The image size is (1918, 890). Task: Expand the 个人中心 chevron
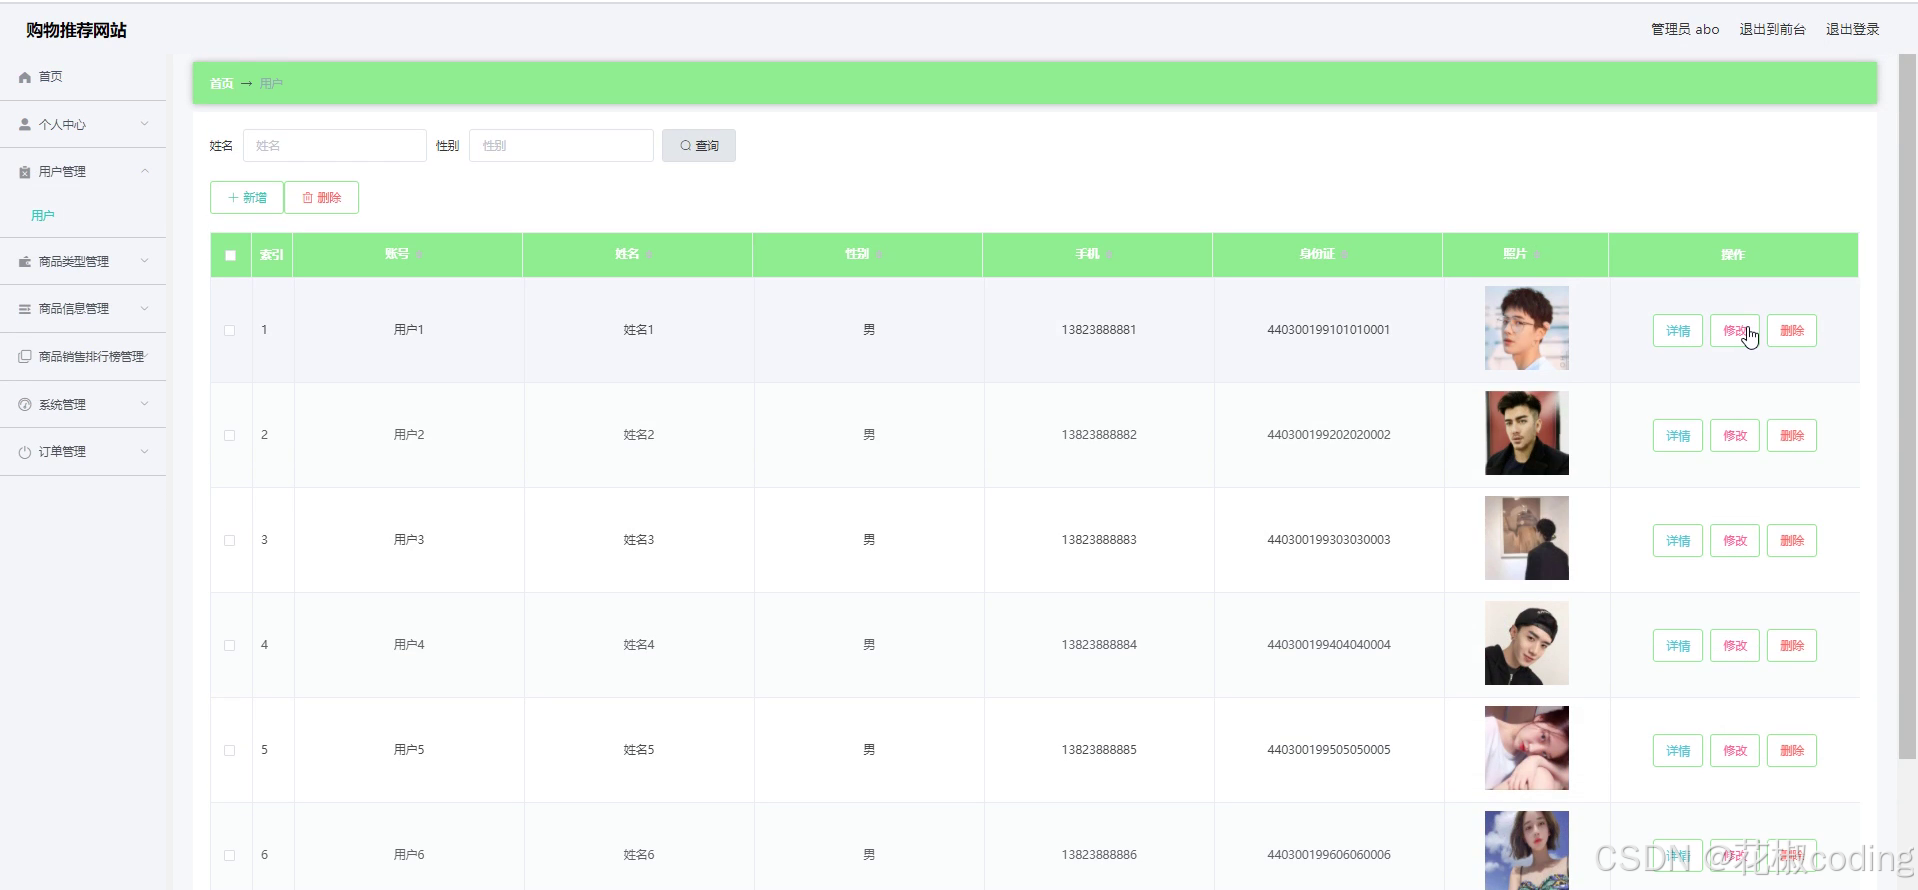pyautogui.click(x=145, y=124)
